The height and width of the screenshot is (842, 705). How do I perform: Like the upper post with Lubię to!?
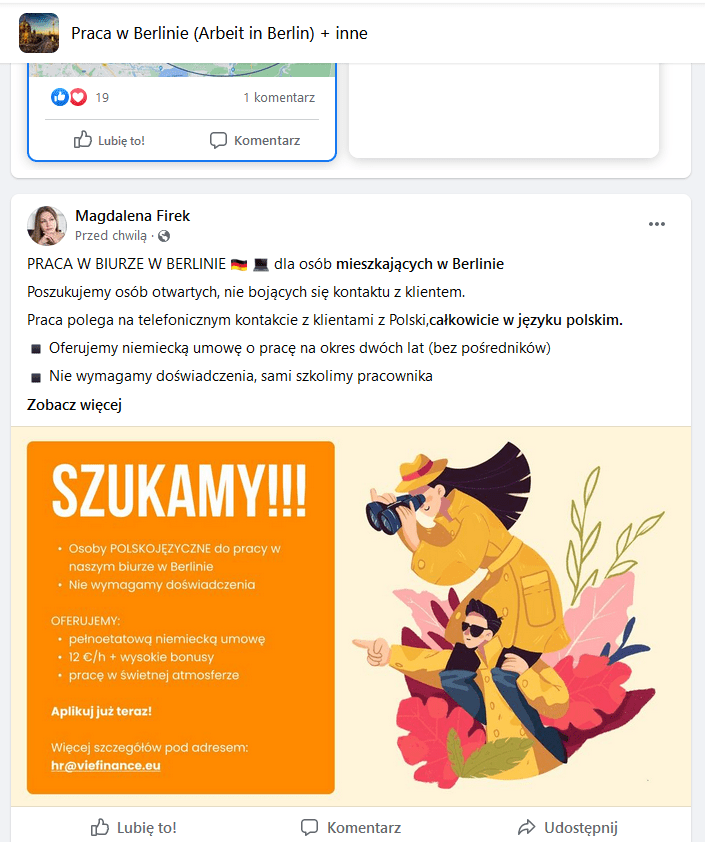point(110,140)
